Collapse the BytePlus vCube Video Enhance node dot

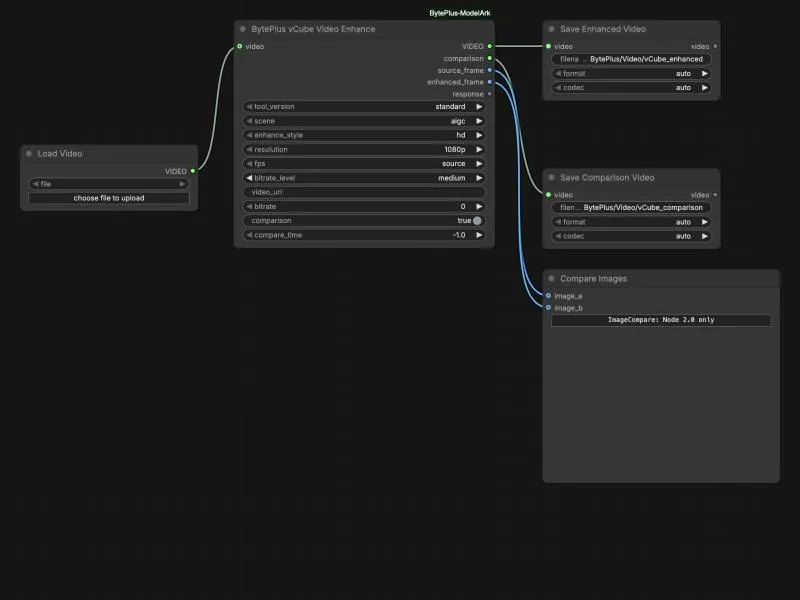243,29
